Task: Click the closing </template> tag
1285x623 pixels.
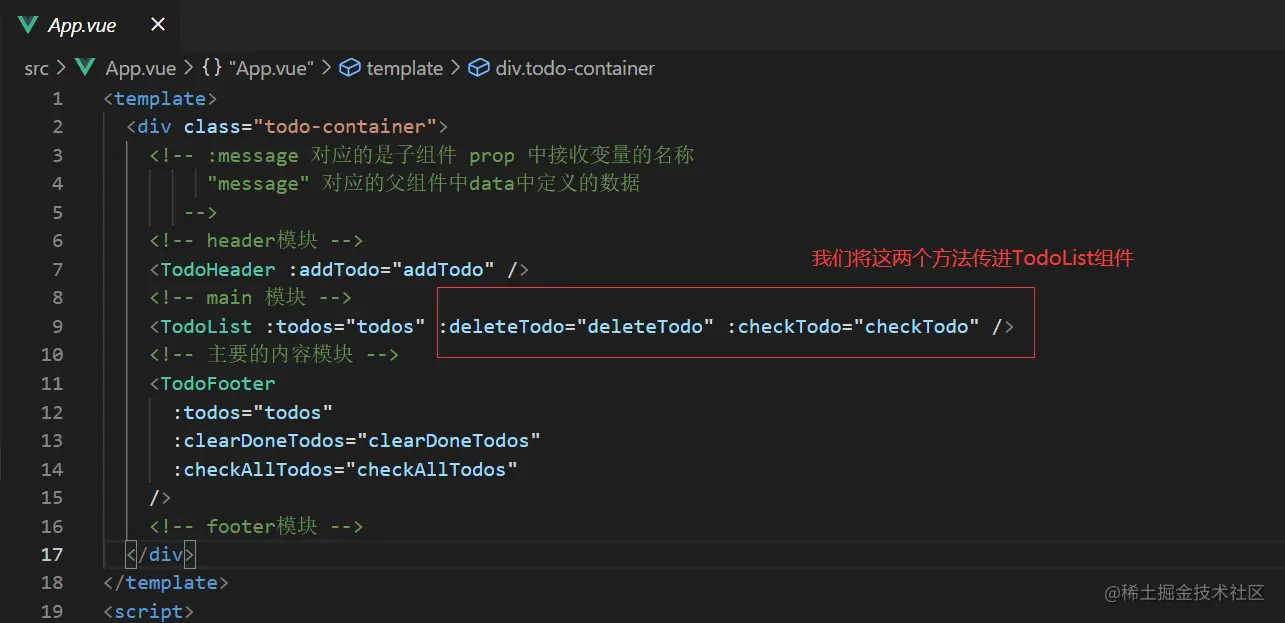Action: tap(166, 582)
